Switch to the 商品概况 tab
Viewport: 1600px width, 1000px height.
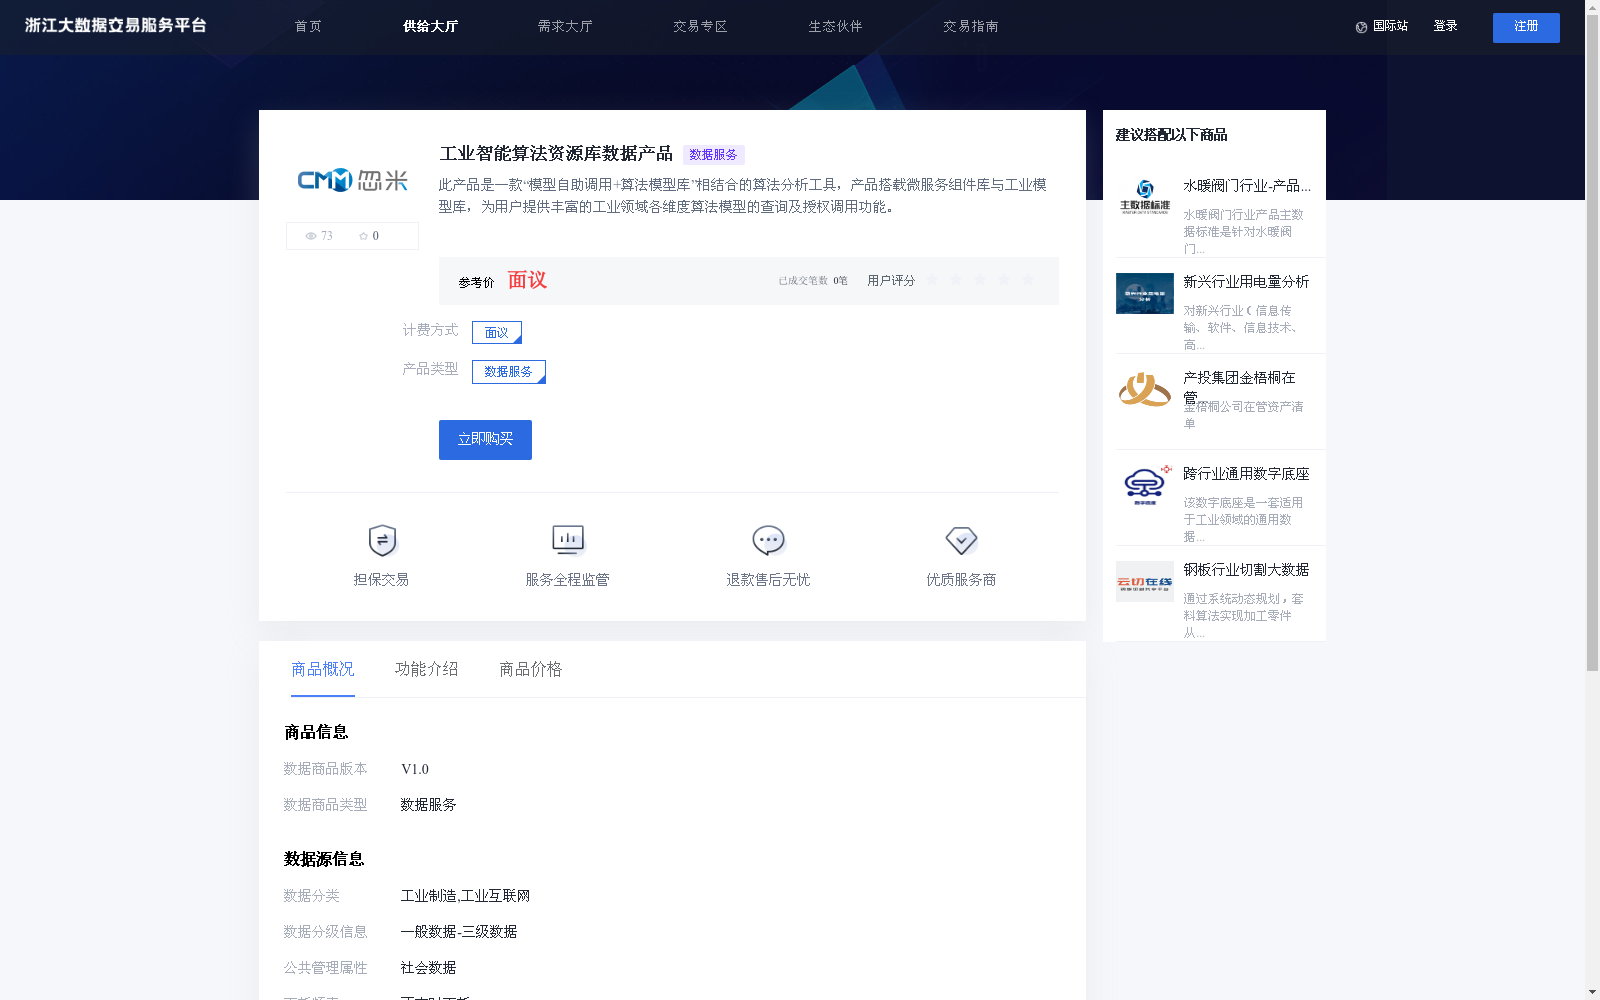[x=323, y=669]
